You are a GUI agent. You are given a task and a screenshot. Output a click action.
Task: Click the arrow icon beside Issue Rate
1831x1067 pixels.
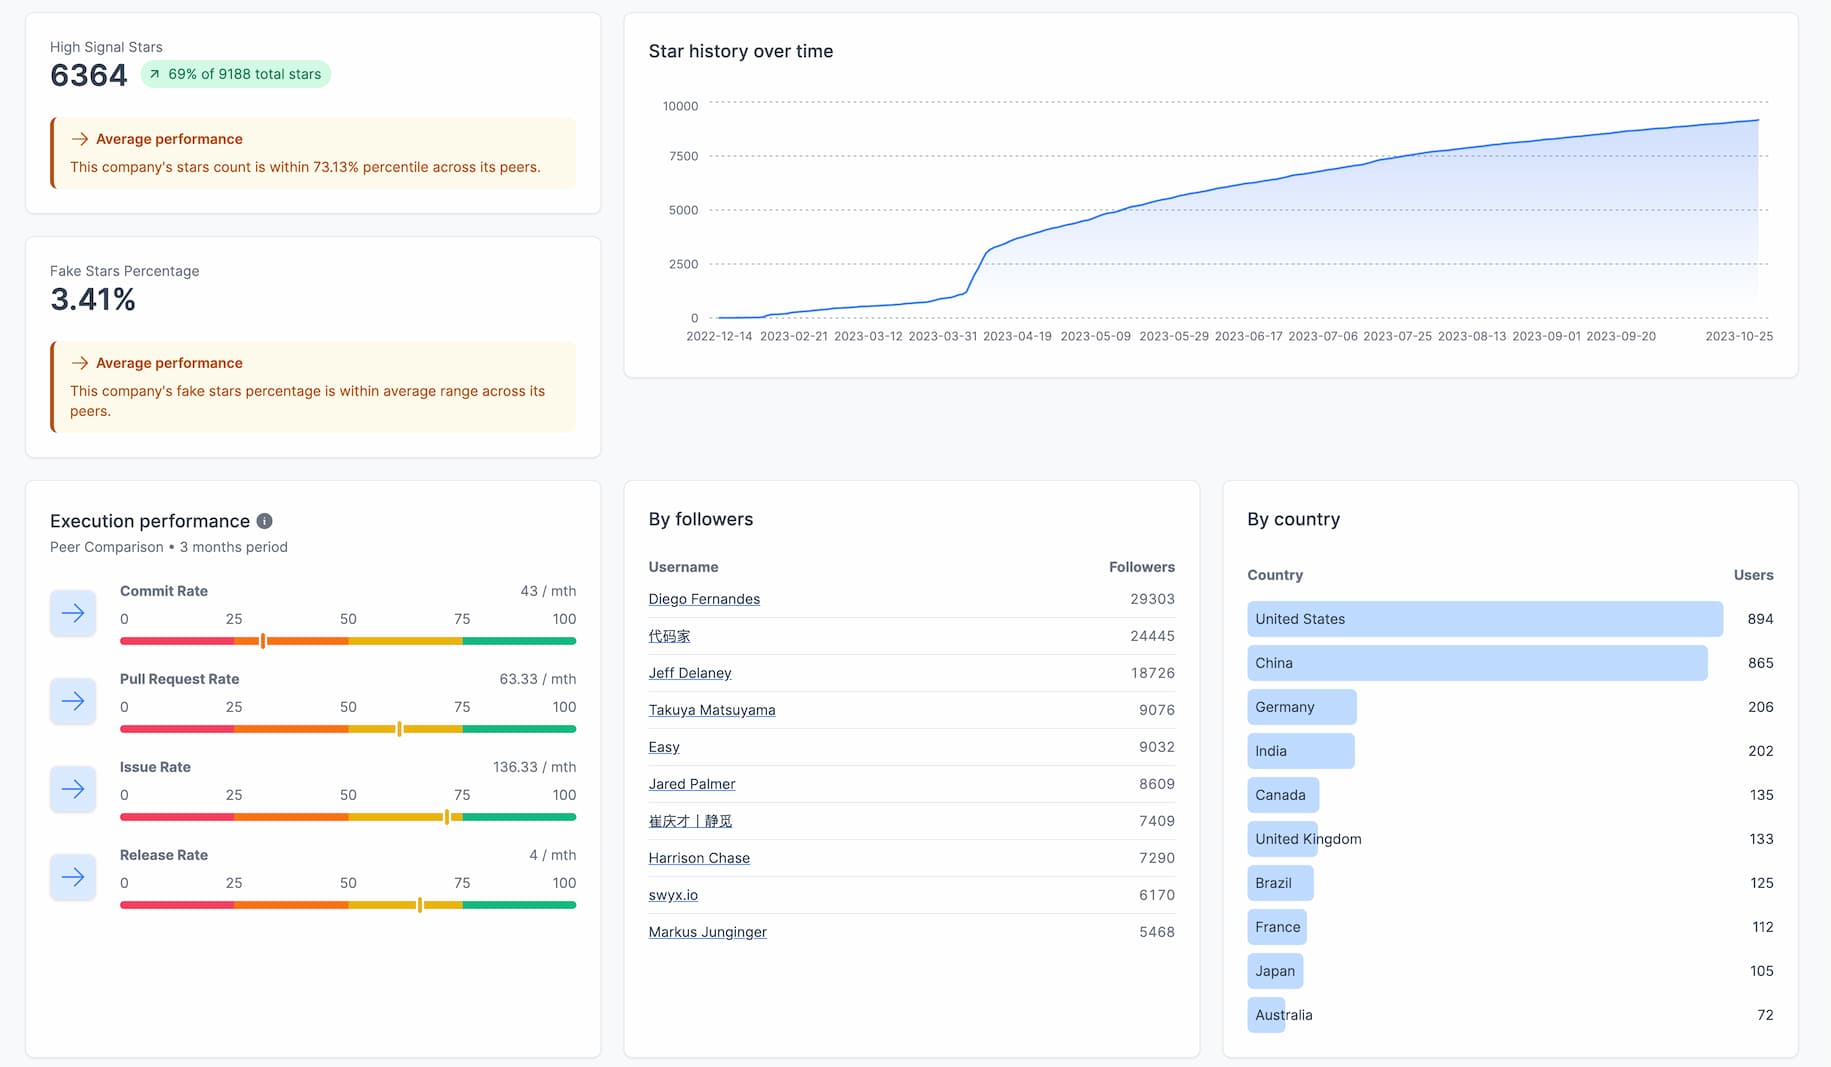[x=72, y=789]
